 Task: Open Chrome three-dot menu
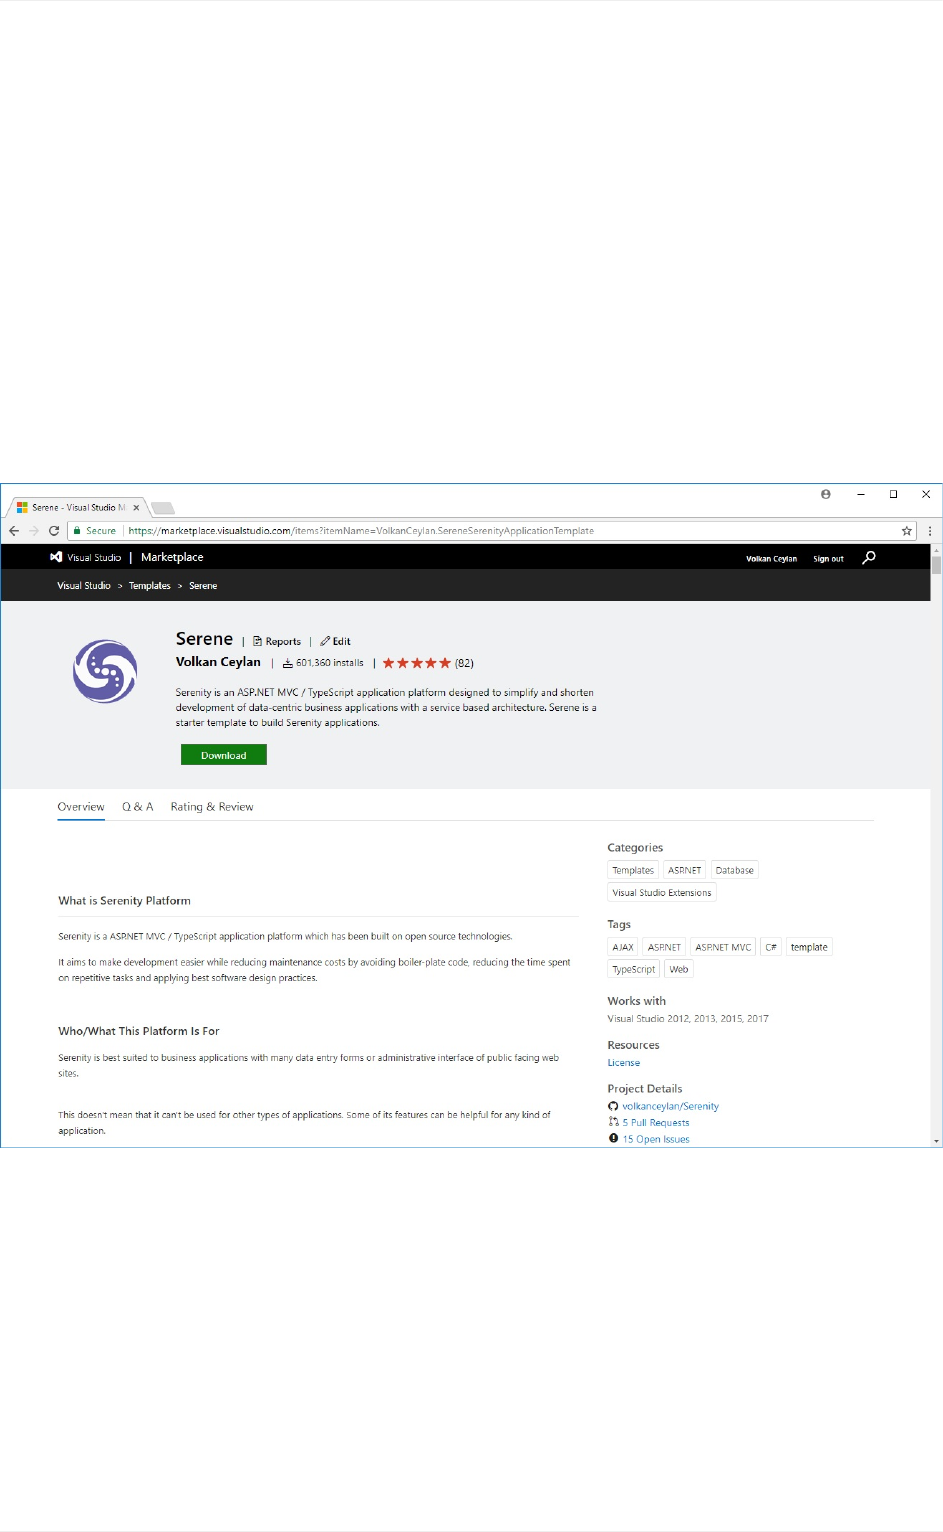click(929, 531)
